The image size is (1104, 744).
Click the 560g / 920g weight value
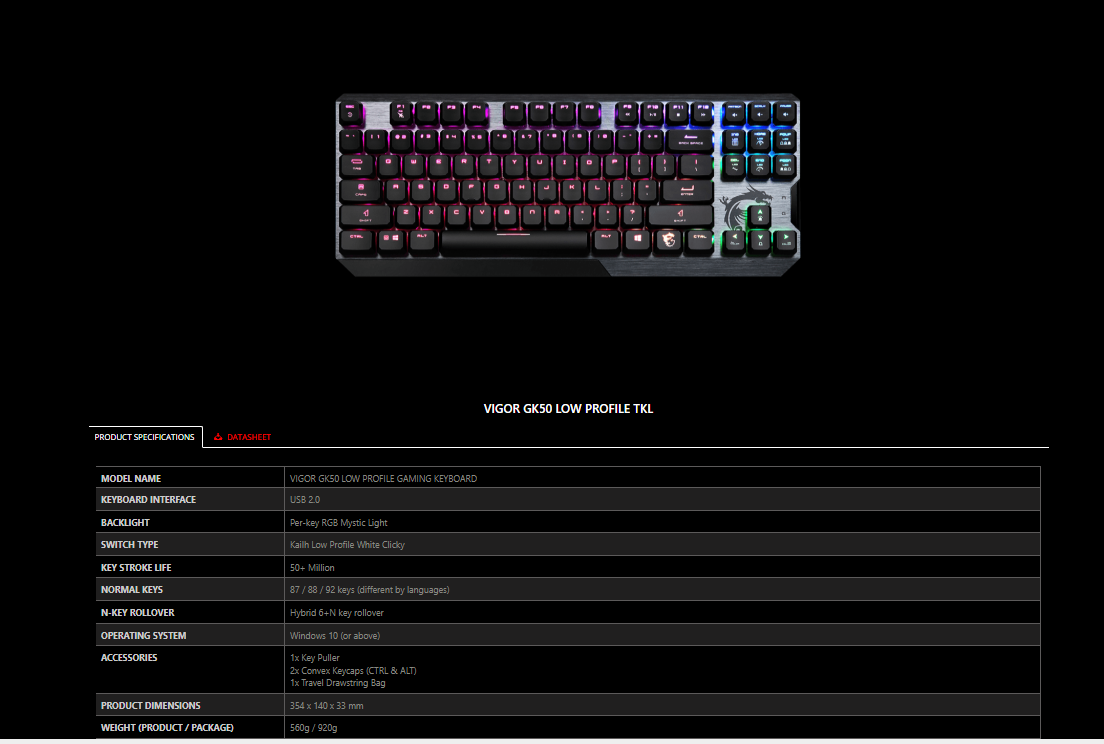tap(313, 728)
